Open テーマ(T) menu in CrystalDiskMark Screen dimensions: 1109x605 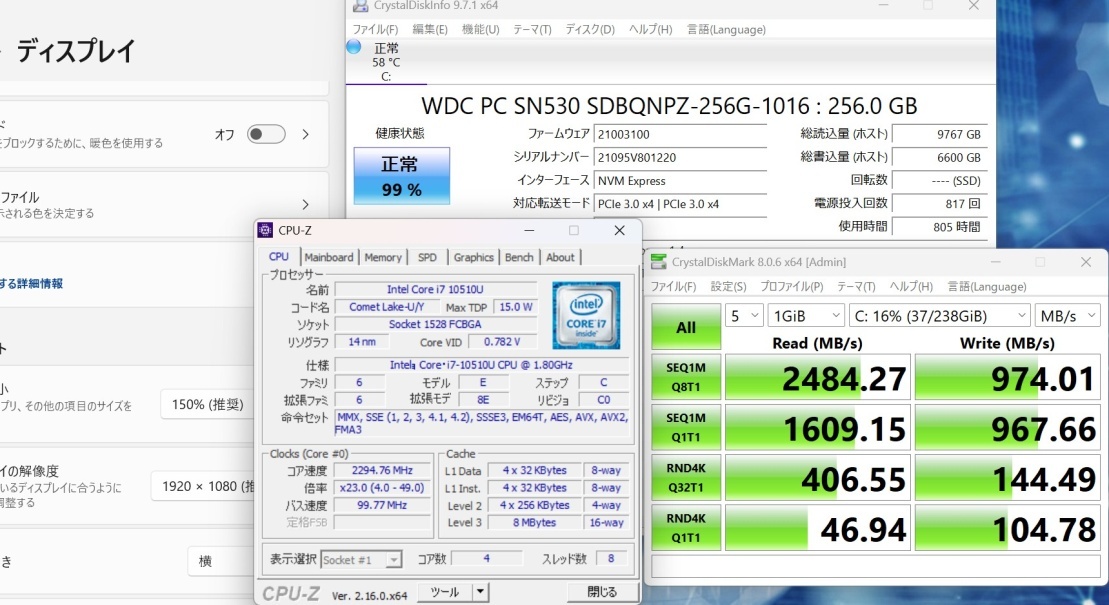tap(857, 287)
